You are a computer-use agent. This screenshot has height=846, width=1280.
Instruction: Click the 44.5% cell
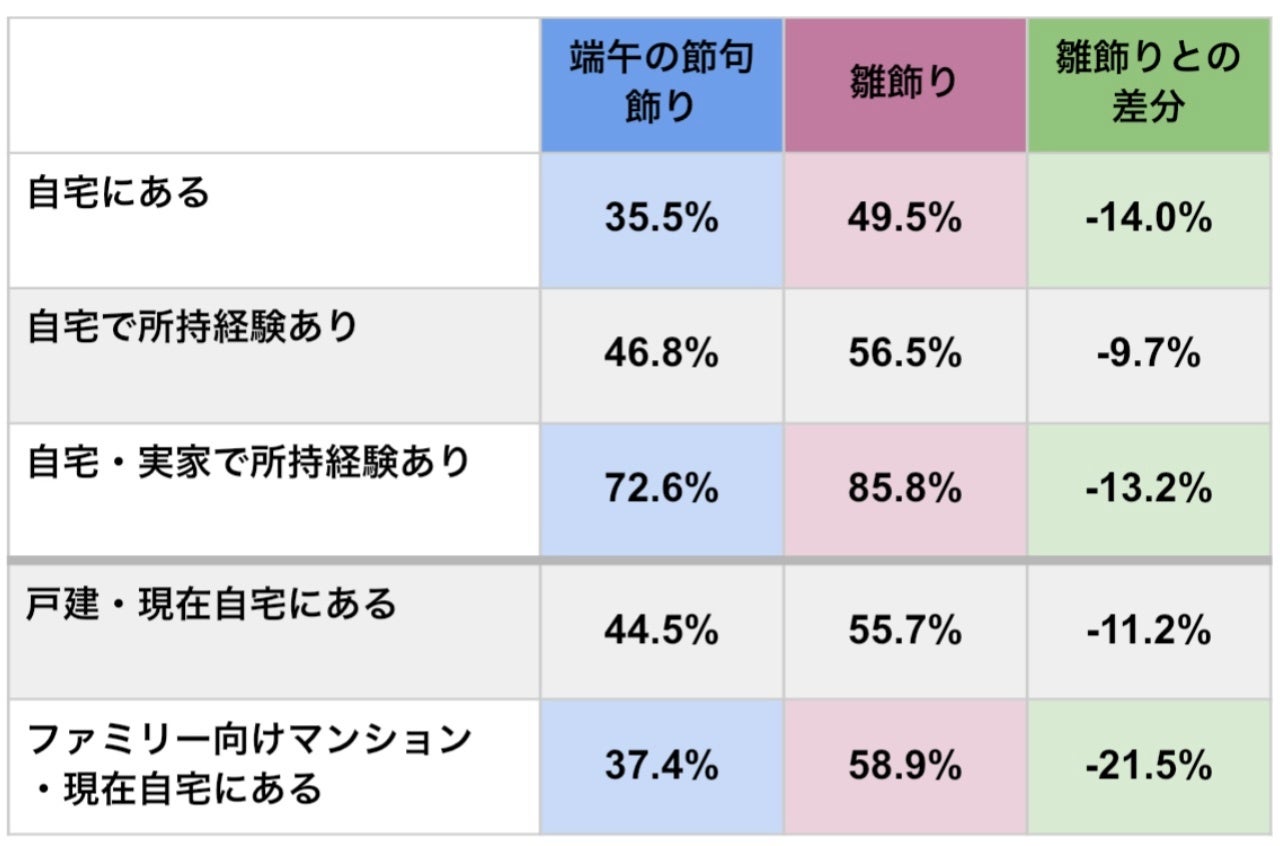click(x=661, y=631)
